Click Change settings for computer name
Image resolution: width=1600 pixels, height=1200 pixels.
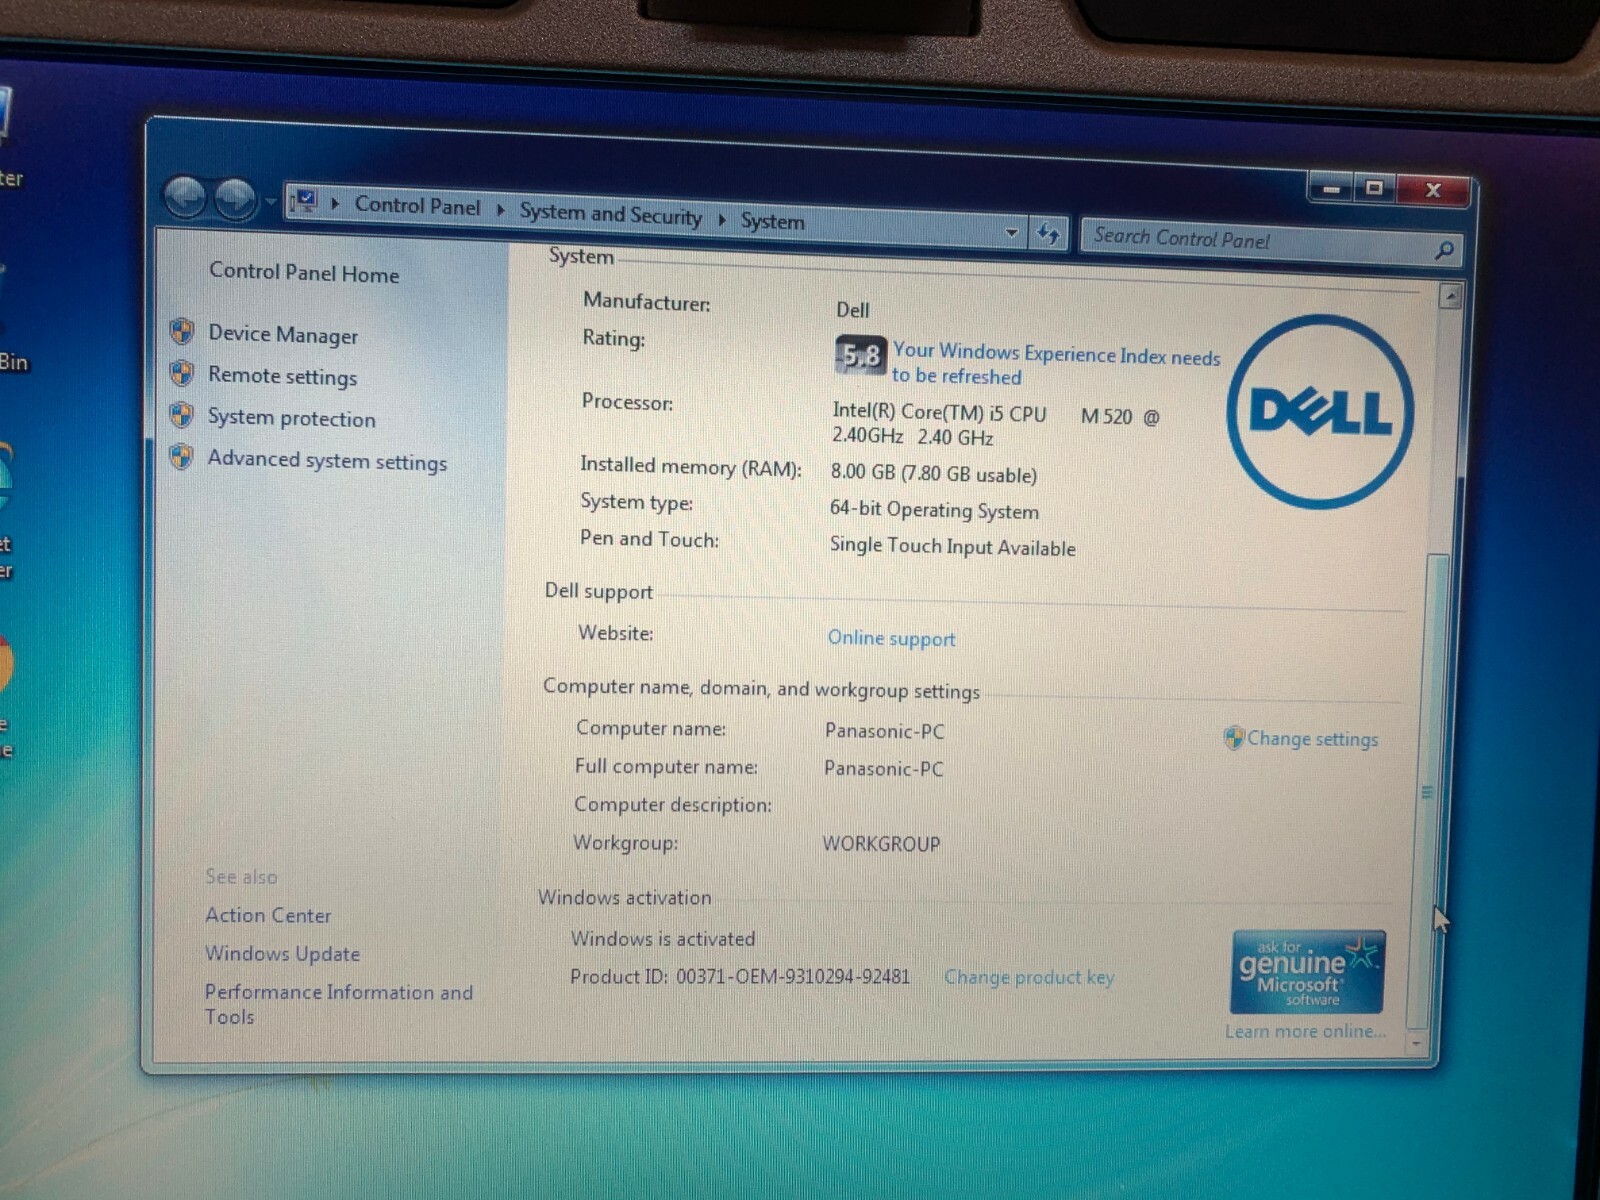click(x=1312, y=739)
